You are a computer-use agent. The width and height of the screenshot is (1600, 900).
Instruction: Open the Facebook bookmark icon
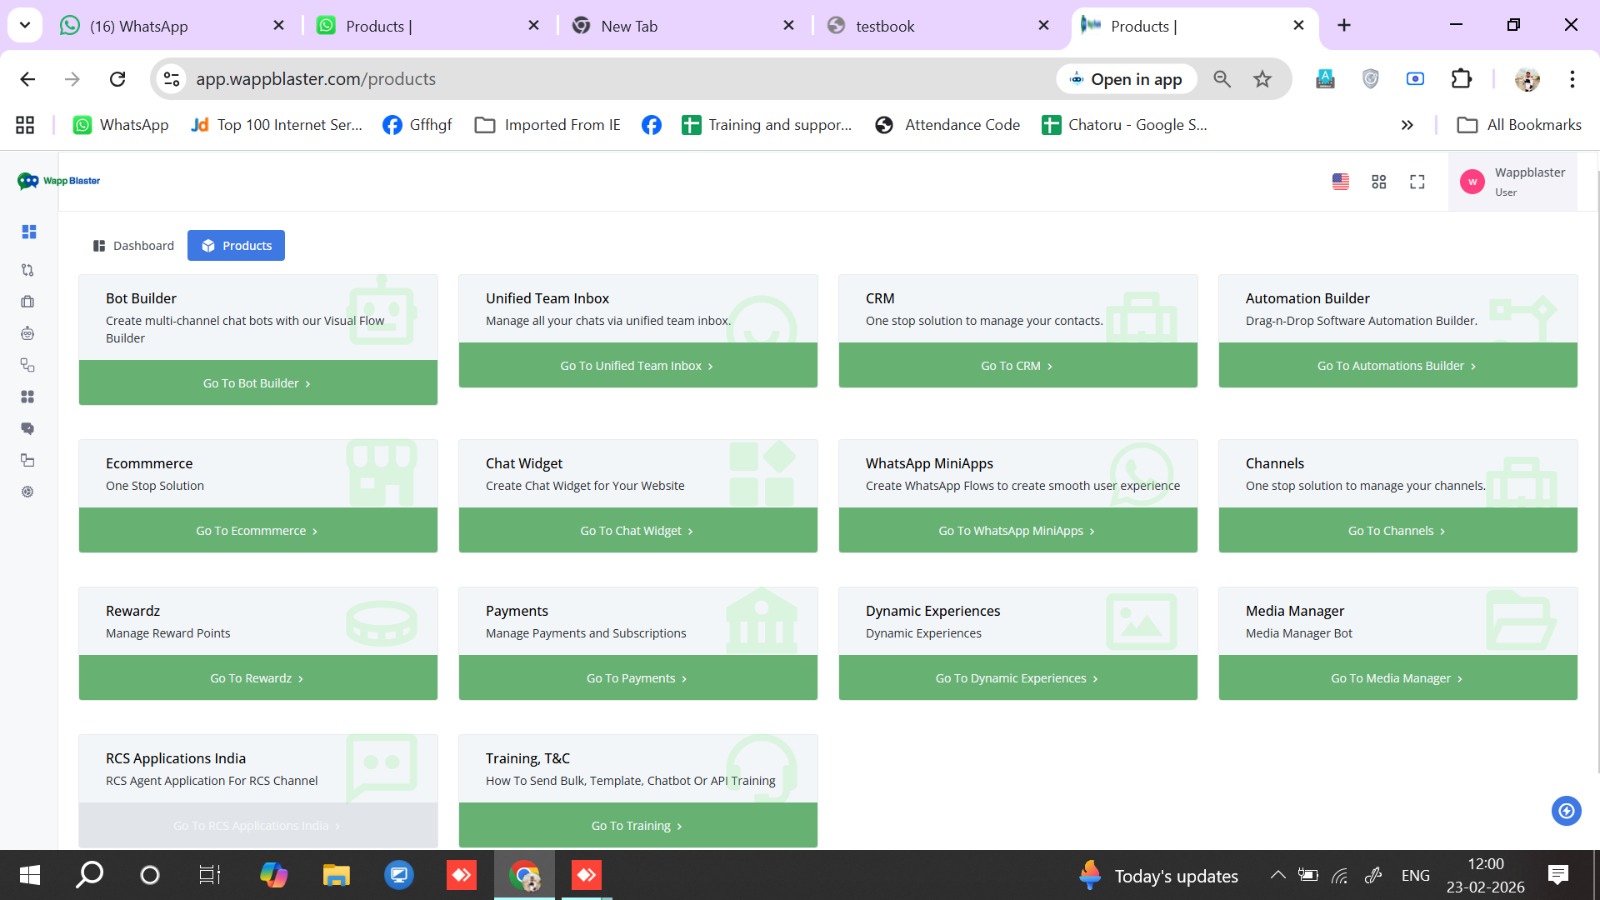[x=651, y=125]
